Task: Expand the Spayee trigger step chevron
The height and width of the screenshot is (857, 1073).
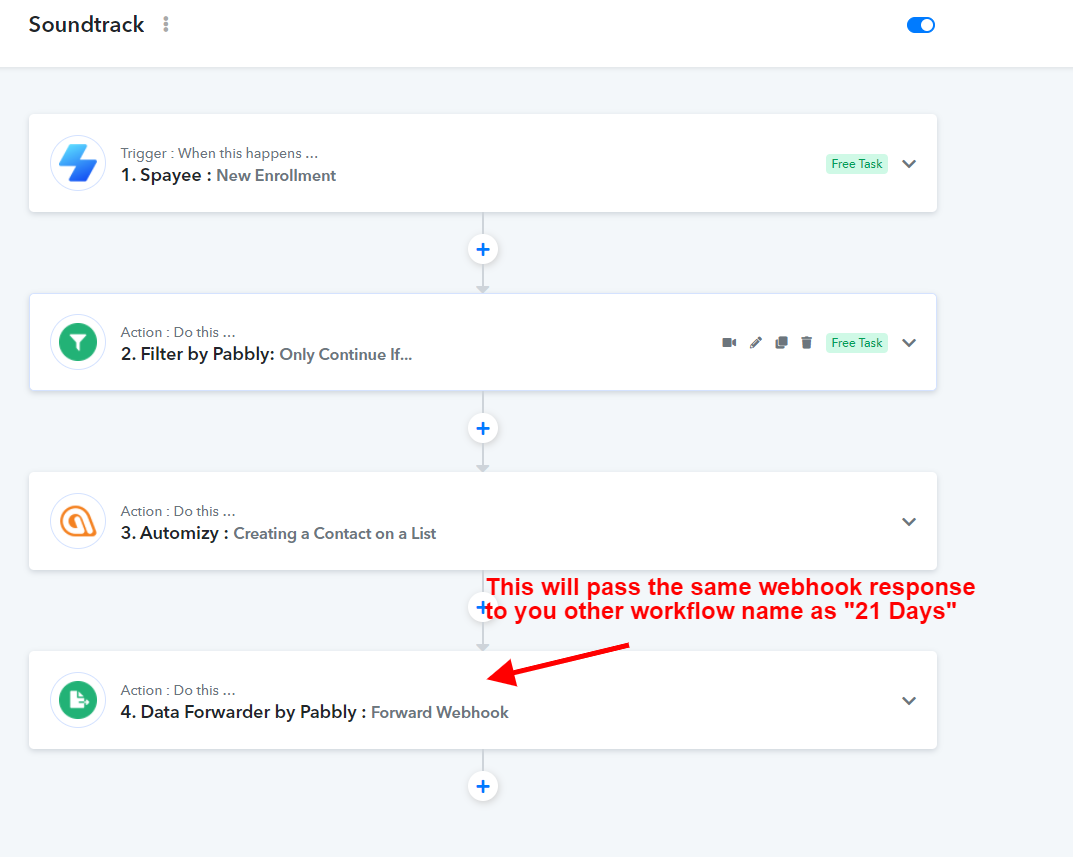Action: (x=908, y=164)
